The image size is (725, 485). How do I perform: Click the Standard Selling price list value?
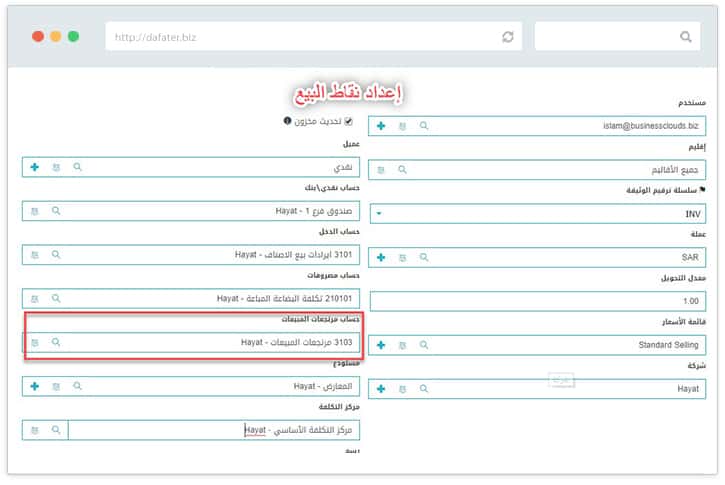pos(668,345)
